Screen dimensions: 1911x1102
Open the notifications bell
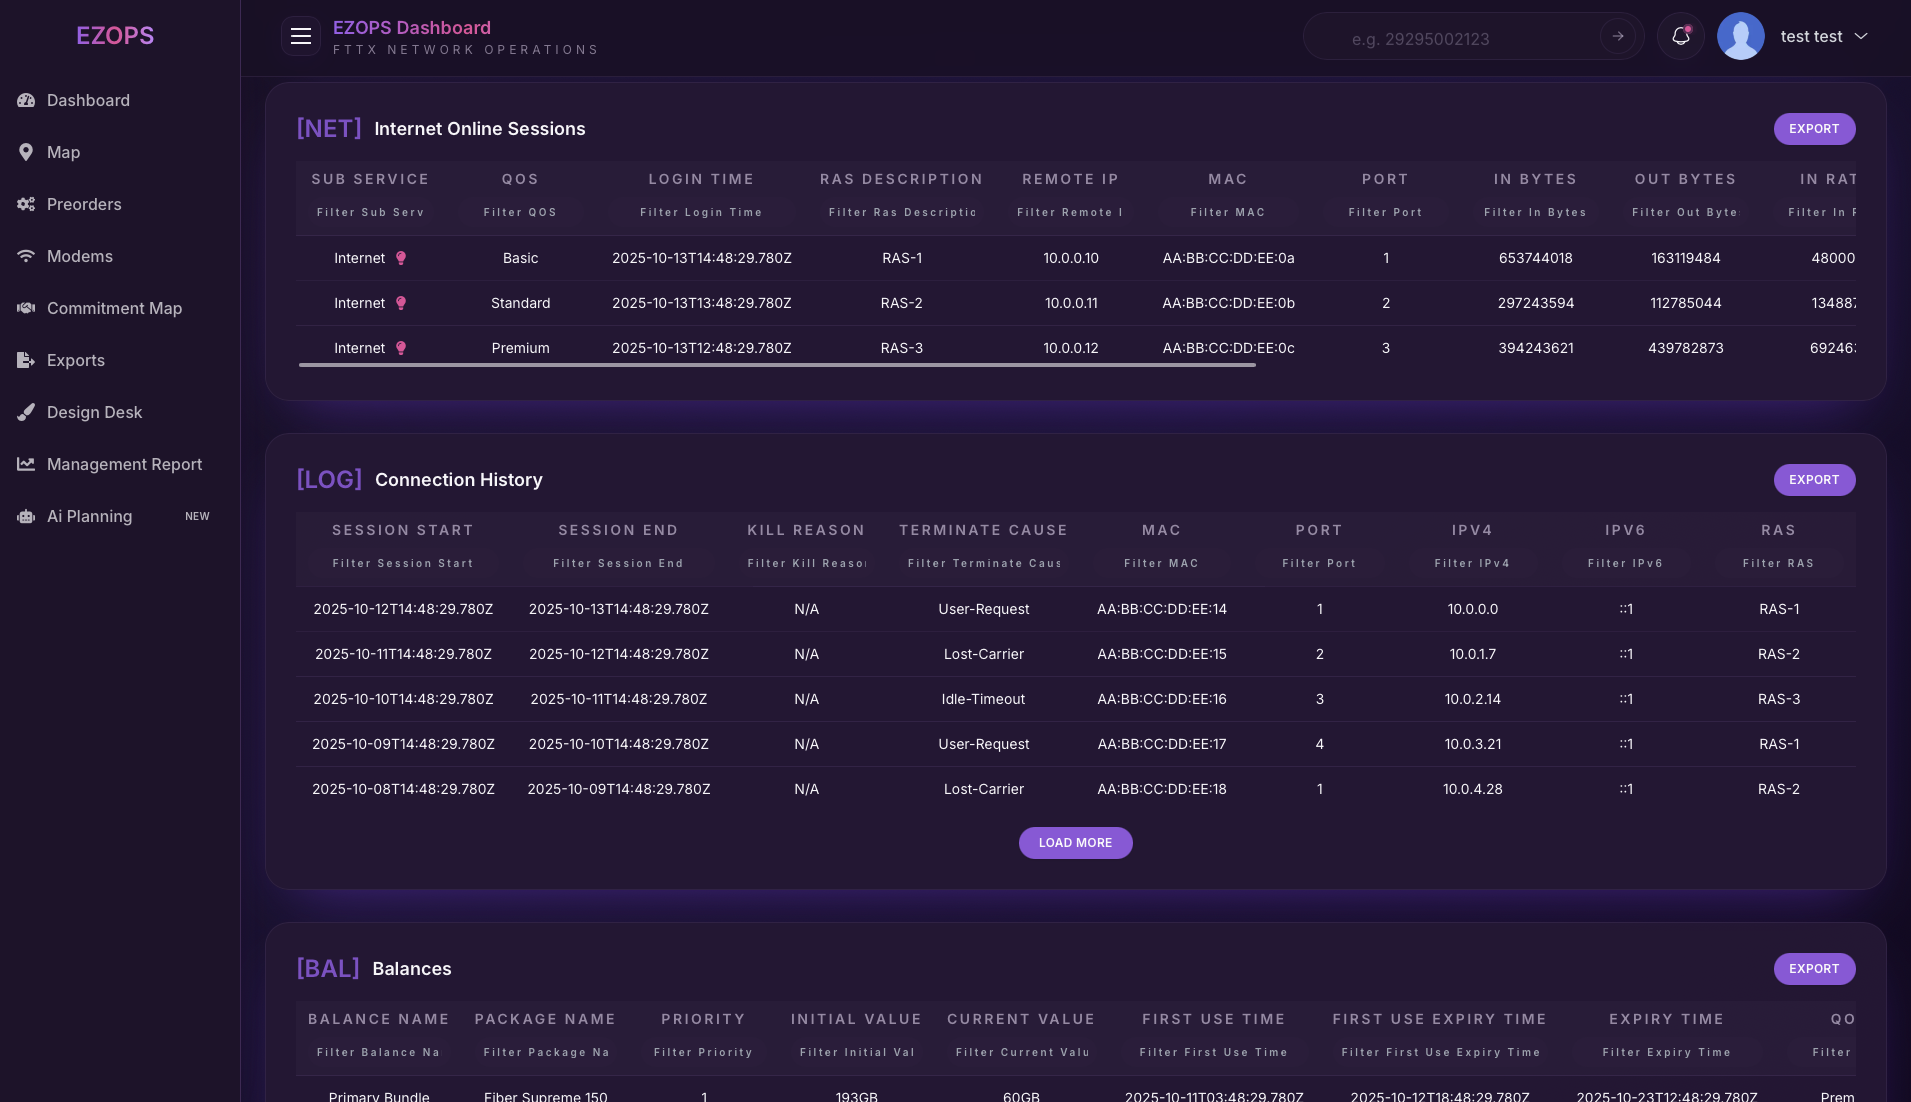pos(1680,37)
